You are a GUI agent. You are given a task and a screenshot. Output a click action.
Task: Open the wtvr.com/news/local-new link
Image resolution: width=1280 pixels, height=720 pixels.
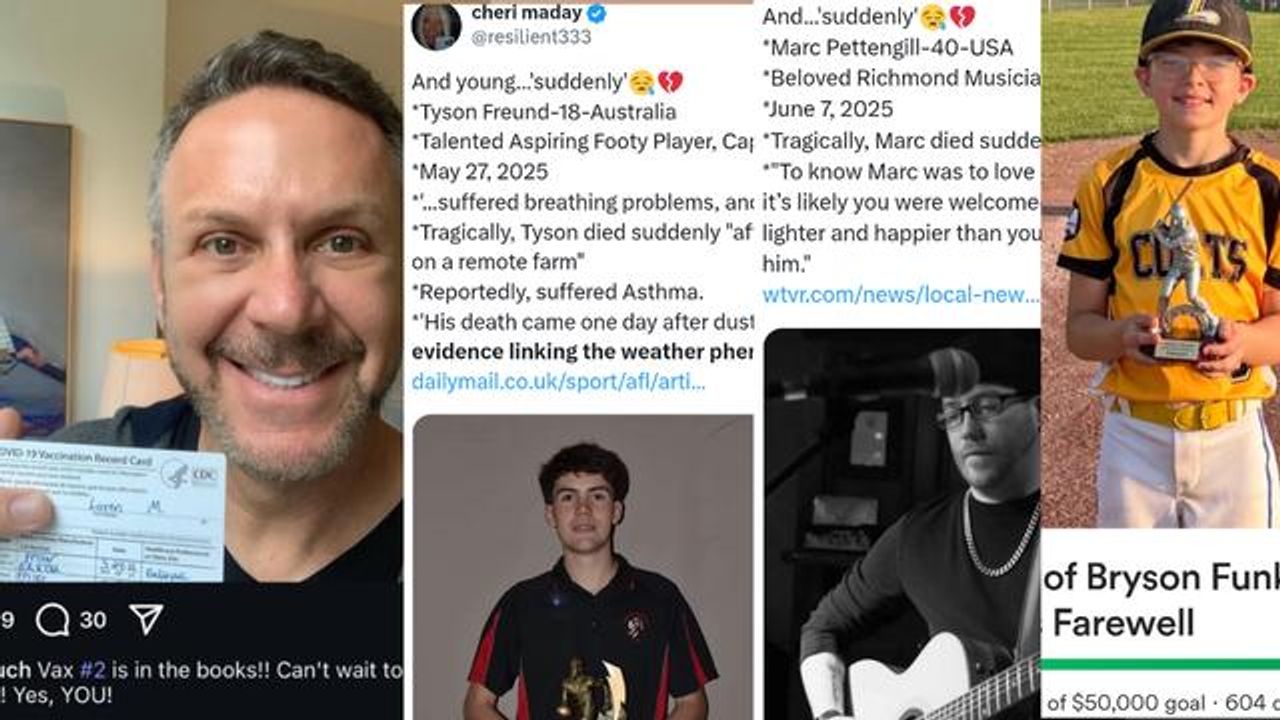(900, 294)
